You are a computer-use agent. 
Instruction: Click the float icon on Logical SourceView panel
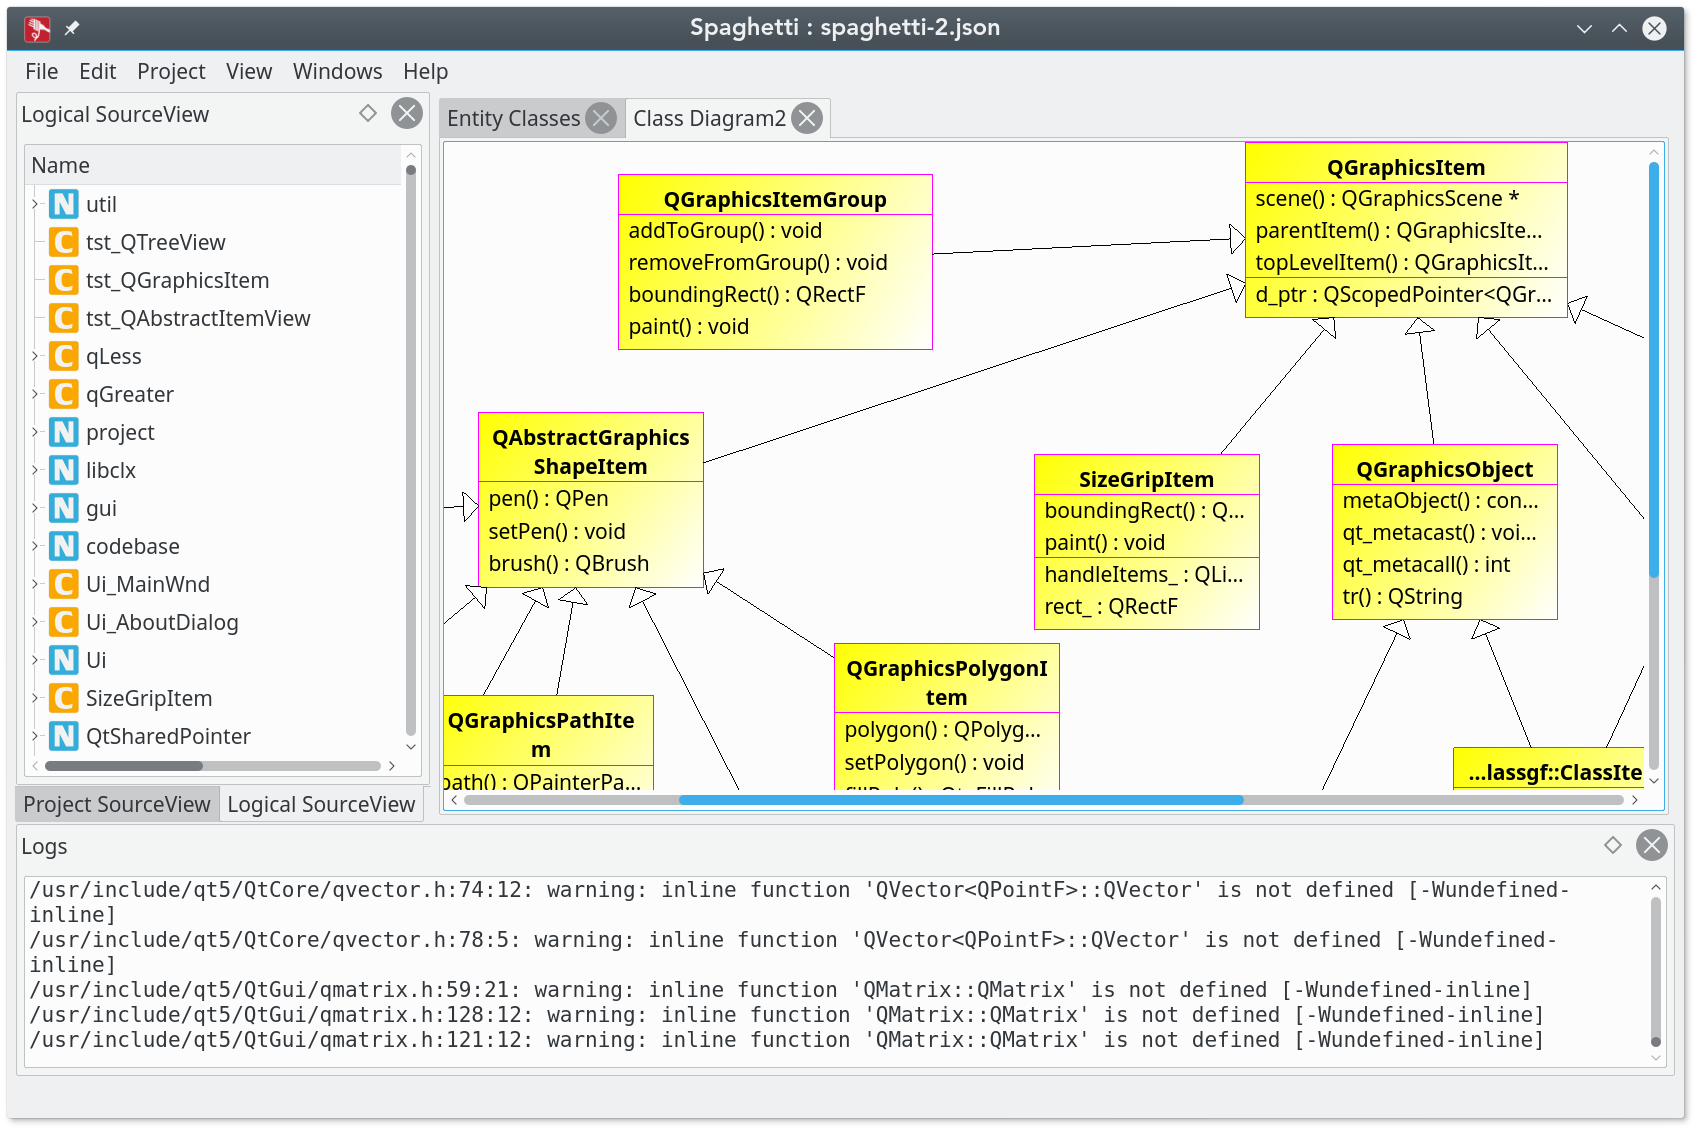(368, 113)
